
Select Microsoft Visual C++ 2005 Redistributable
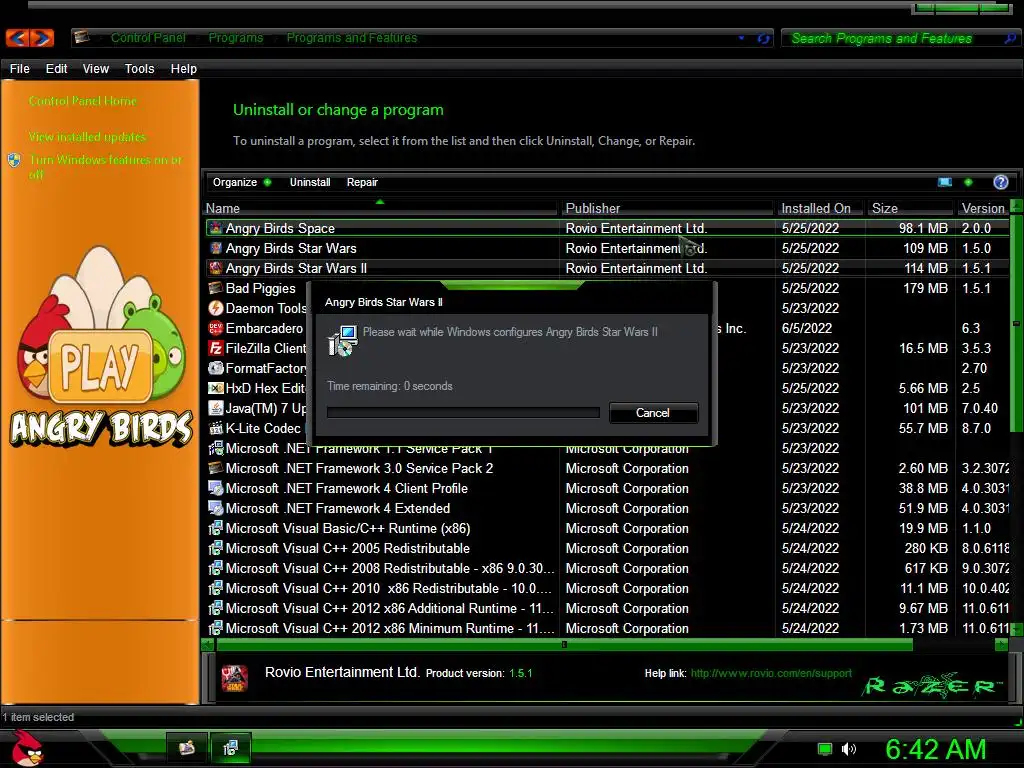pos(607,548)
